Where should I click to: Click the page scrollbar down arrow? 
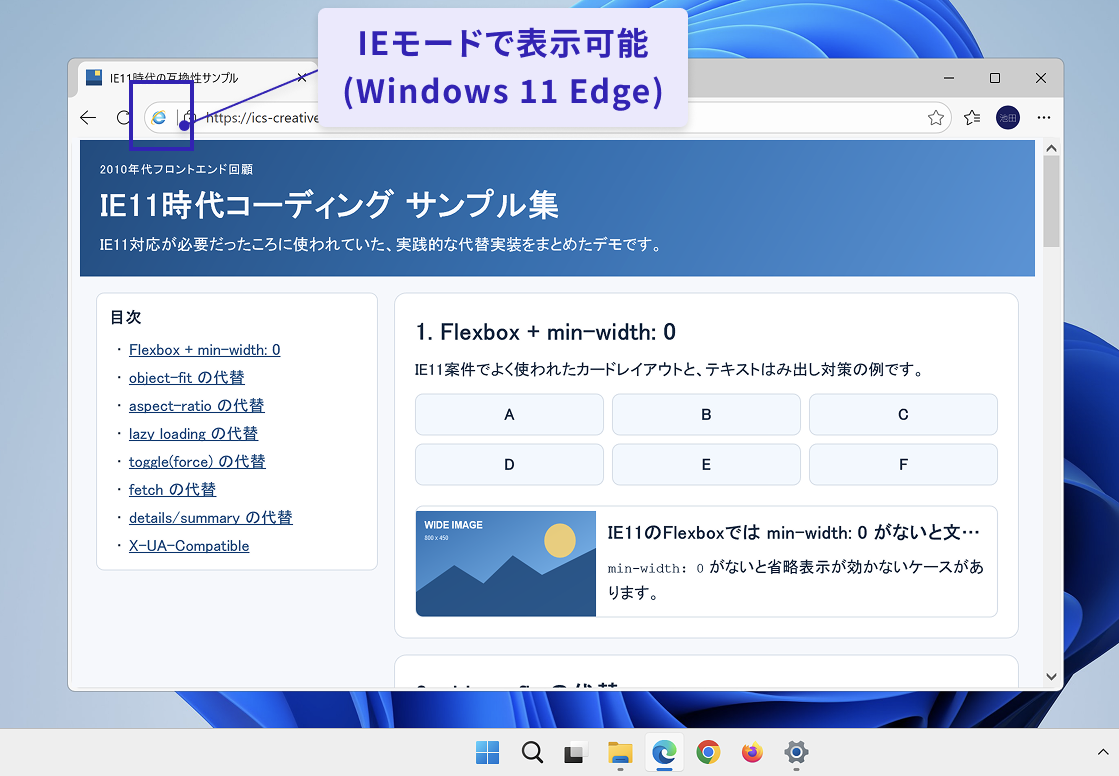click(x=1051, y=677)
